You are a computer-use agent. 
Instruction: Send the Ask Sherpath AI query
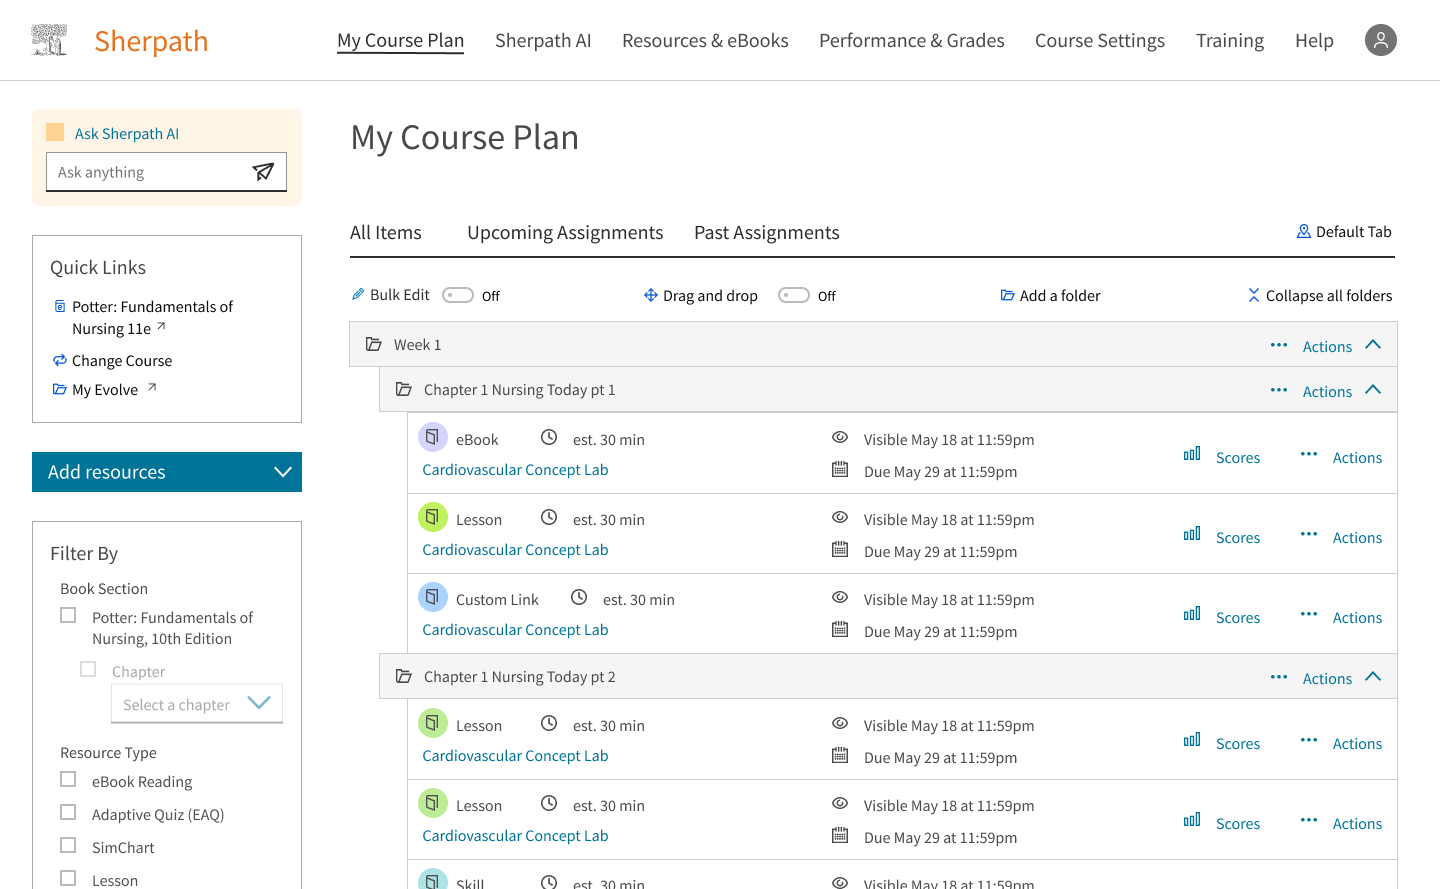click(x=263, y=172)
